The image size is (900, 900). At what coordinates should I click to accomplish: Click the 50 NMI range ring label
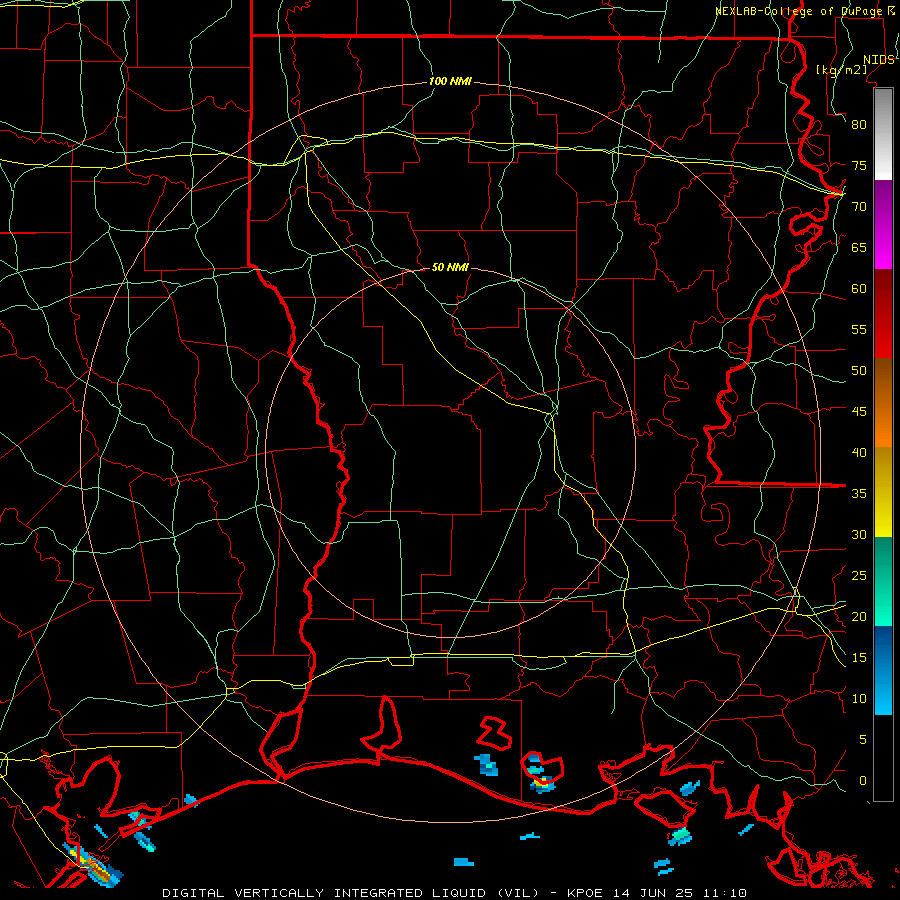[x=450, y=267]
